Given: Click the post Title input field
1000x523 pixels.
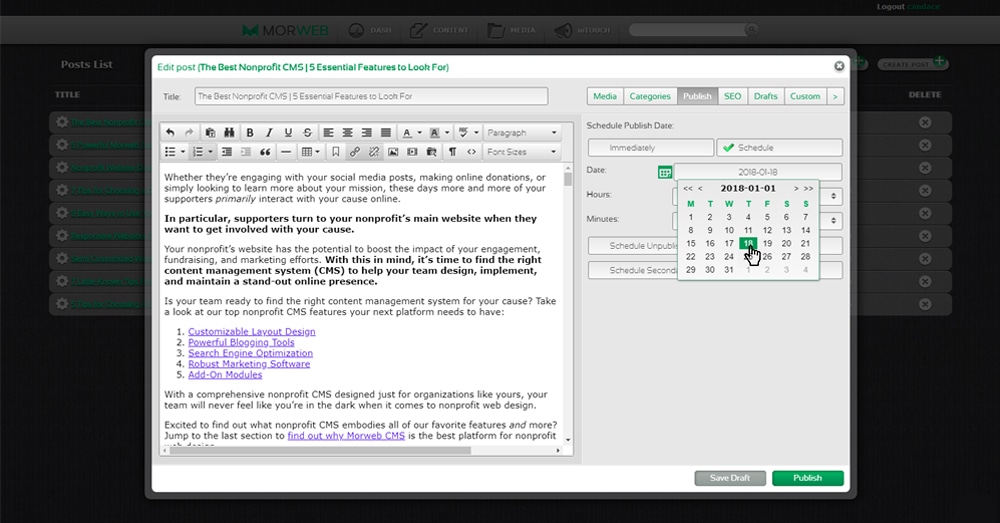Looking at the screenshot, I should pos(371,96).
